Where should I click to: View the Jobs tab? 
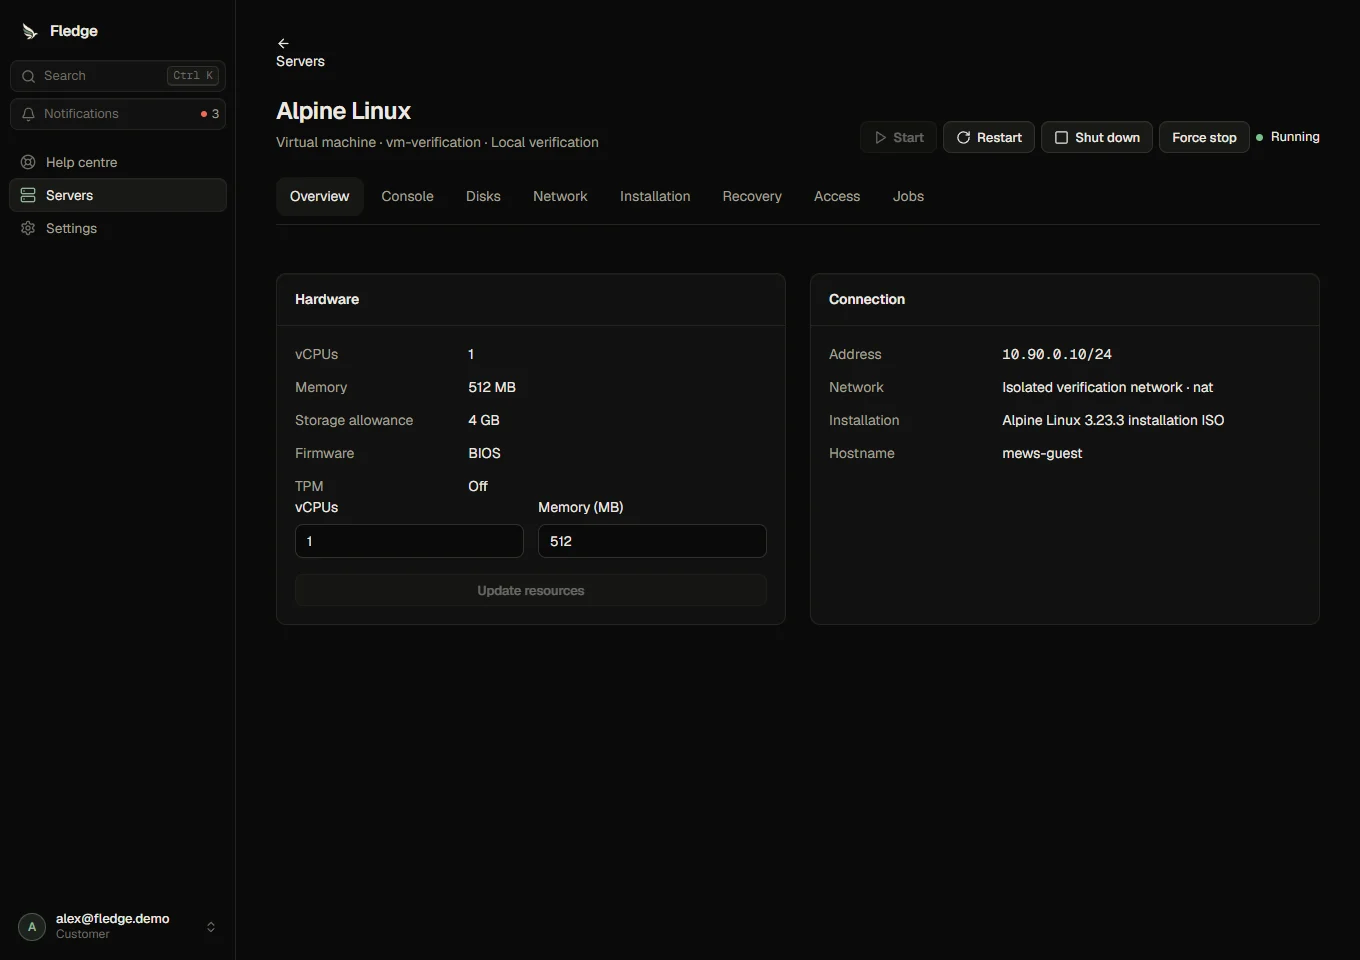(908, 197)
